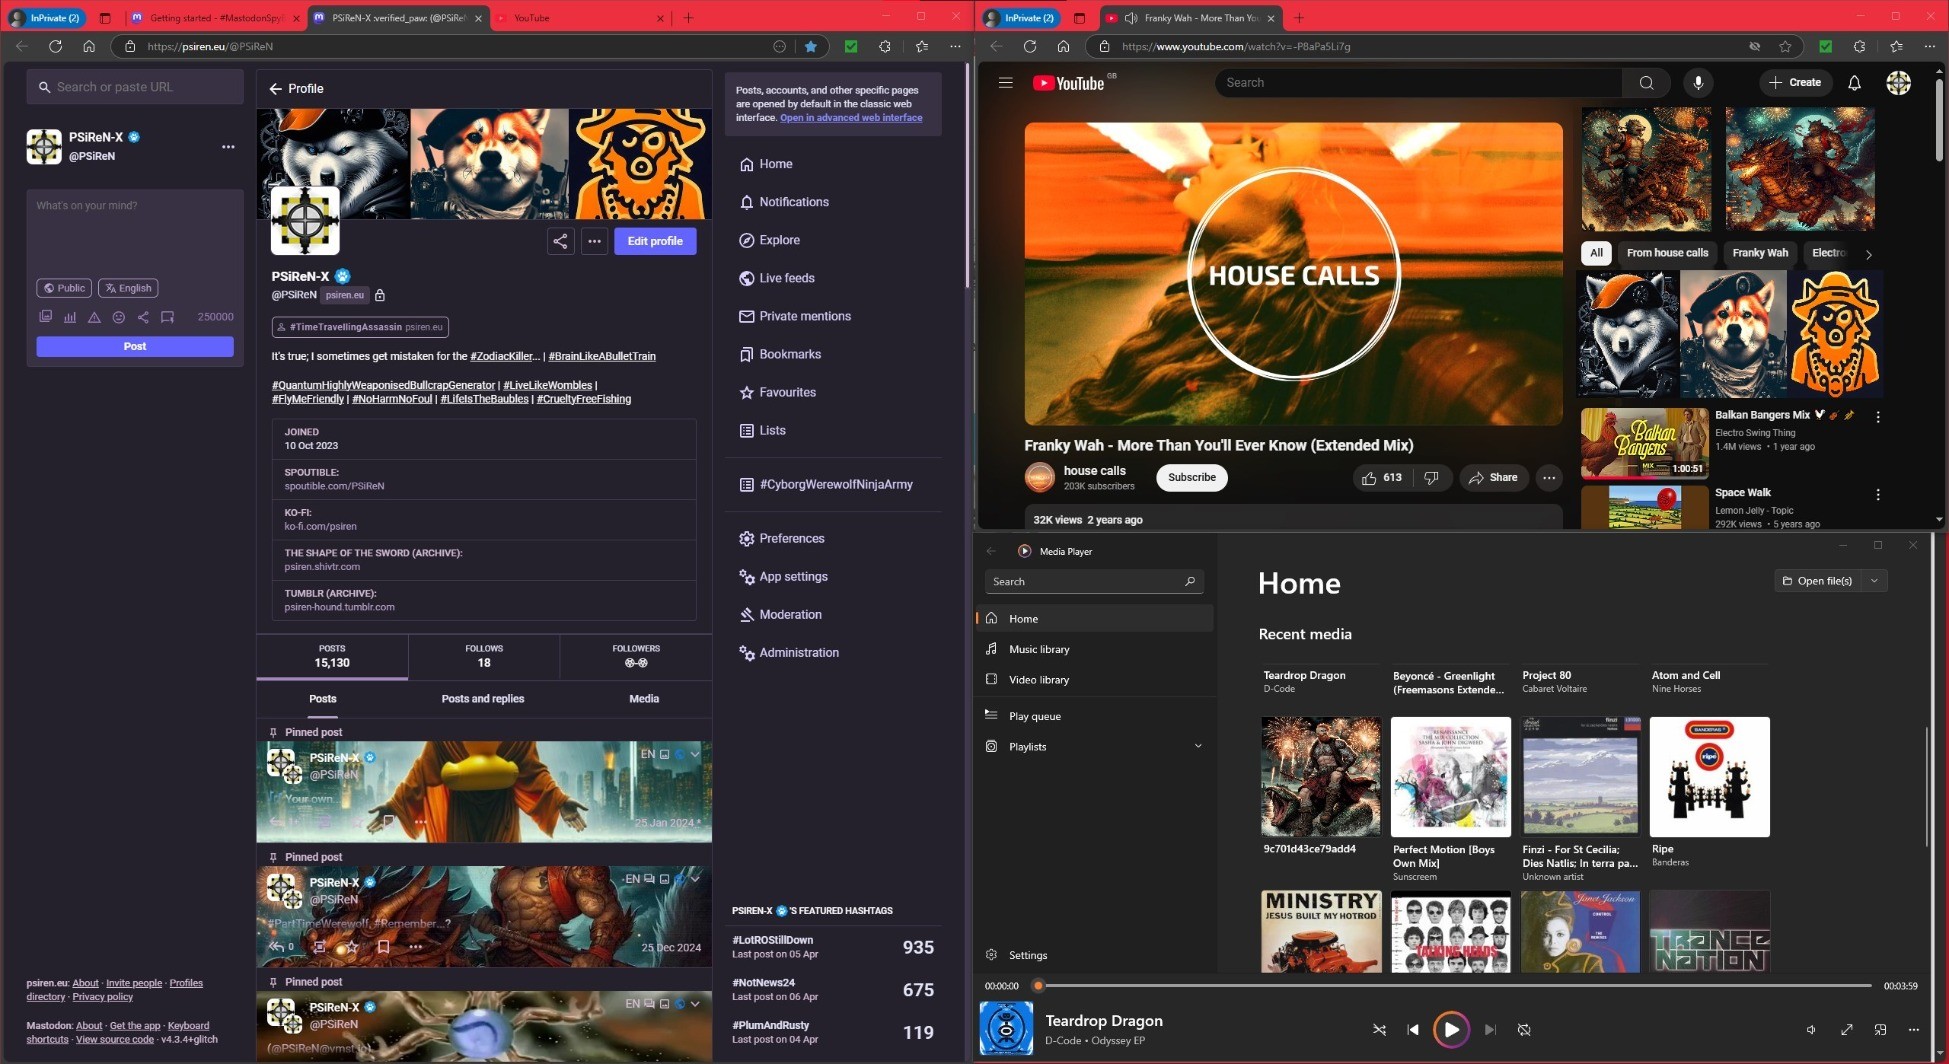Click the Media Player seek bar
Viewport: 1949px width, 1064px height.
tap(1455, 986)
